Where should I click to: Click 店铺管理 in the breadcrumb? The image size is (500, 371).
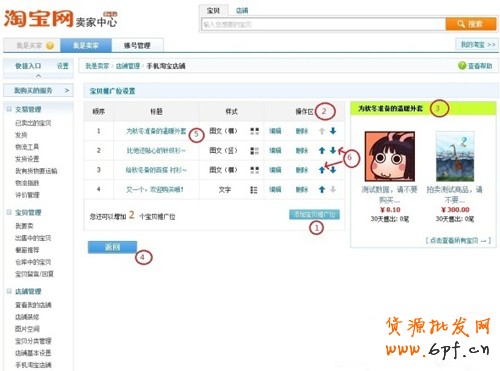(x=128, y=66)
